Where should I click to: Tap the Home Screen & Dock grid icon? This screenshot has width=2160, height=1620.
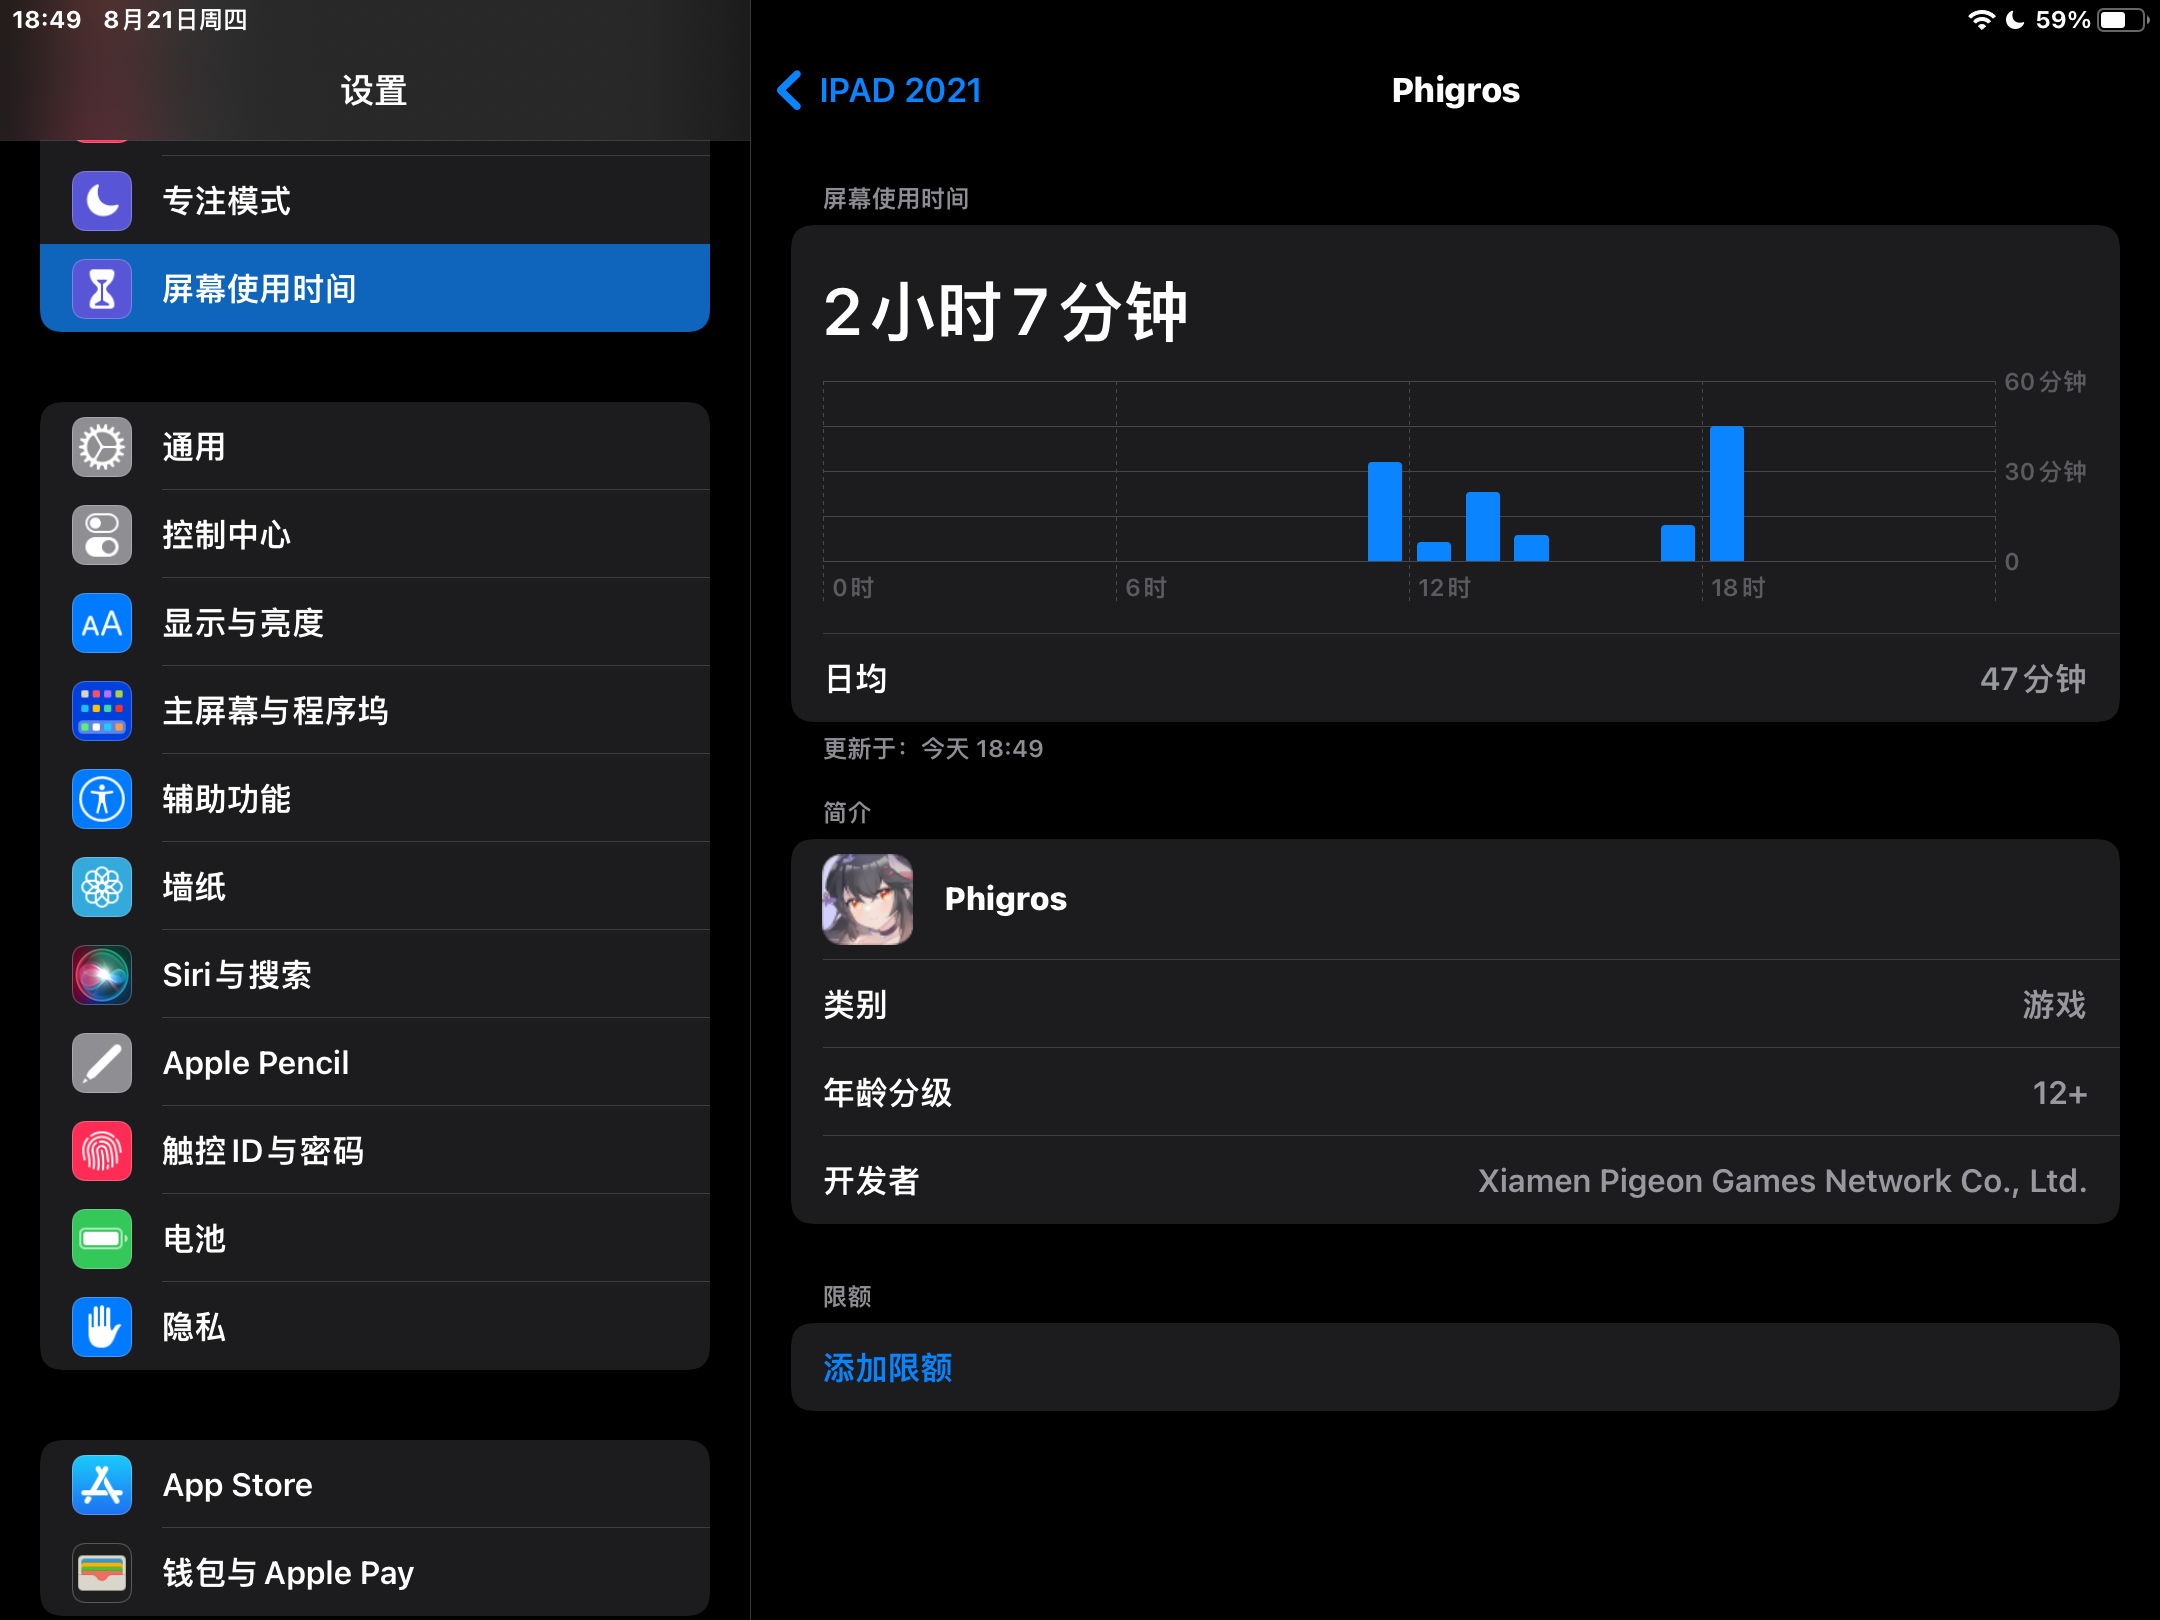[102, 711]
